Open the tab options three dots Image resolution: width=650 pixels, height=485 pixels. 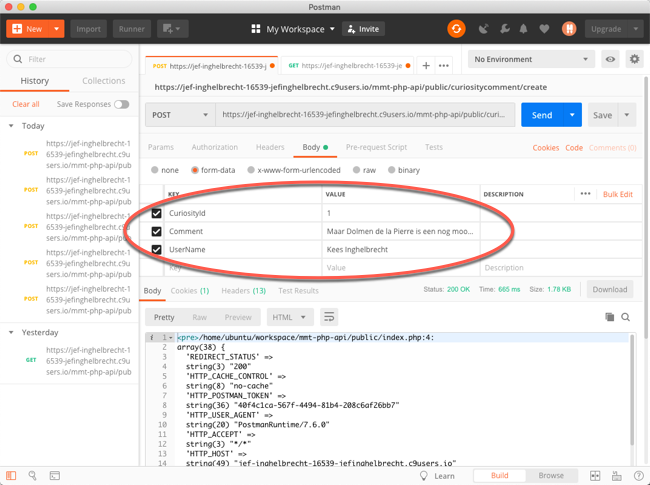click(x=444, y=65)
